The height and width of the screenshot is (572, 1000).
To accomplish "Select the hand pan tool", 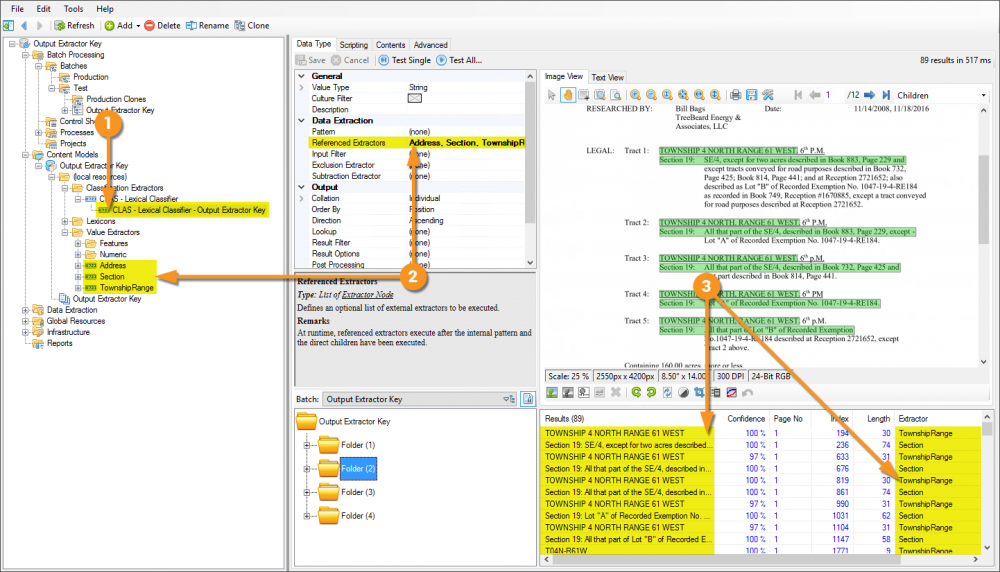I will tap(568, 95).
